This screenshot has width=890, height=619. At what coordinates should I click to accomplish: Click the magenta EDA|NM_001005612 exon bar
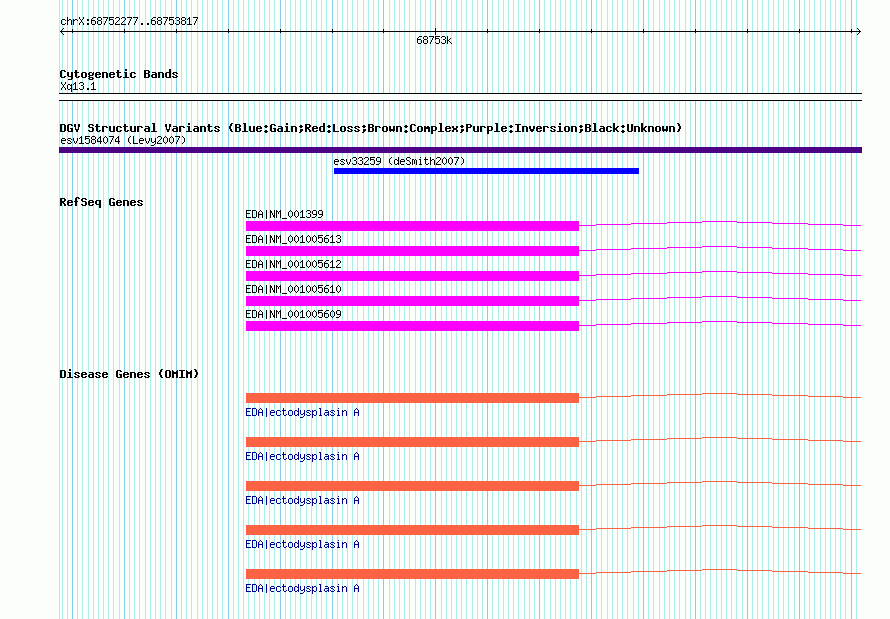point(412,276)
